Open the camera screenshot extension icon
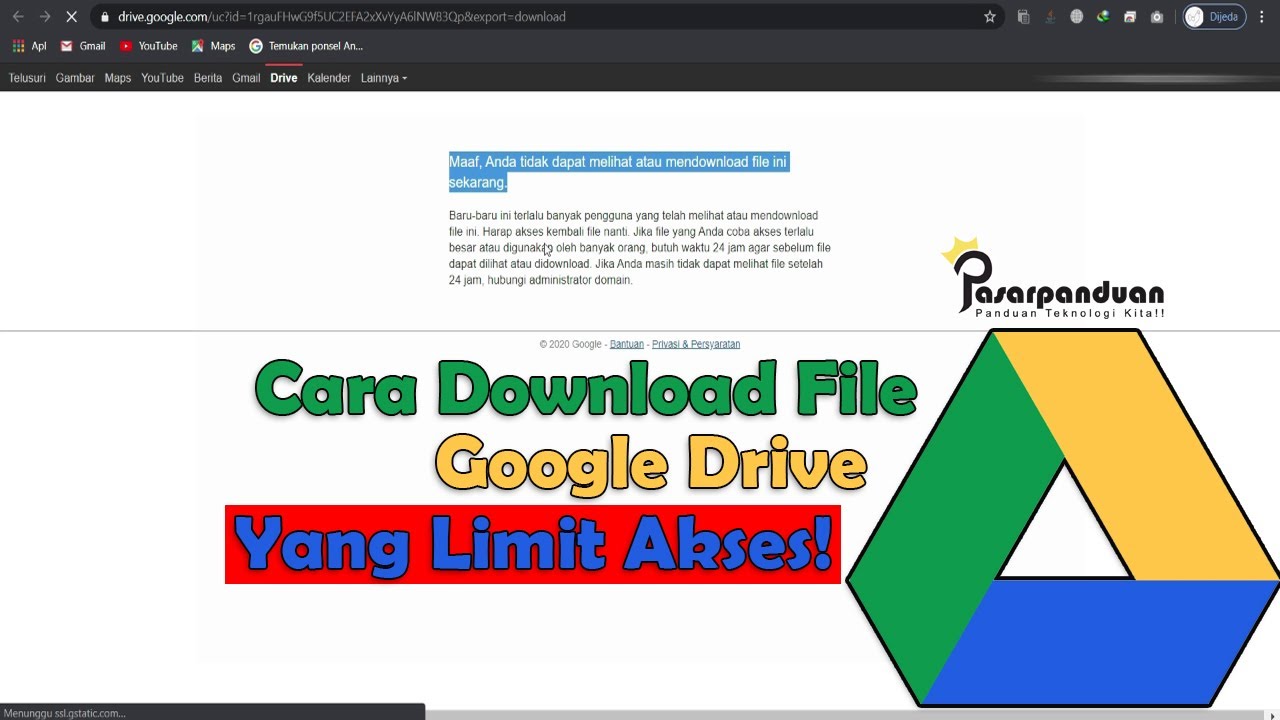Viewport: 1280px width, 720px height. coord(1157,16)
